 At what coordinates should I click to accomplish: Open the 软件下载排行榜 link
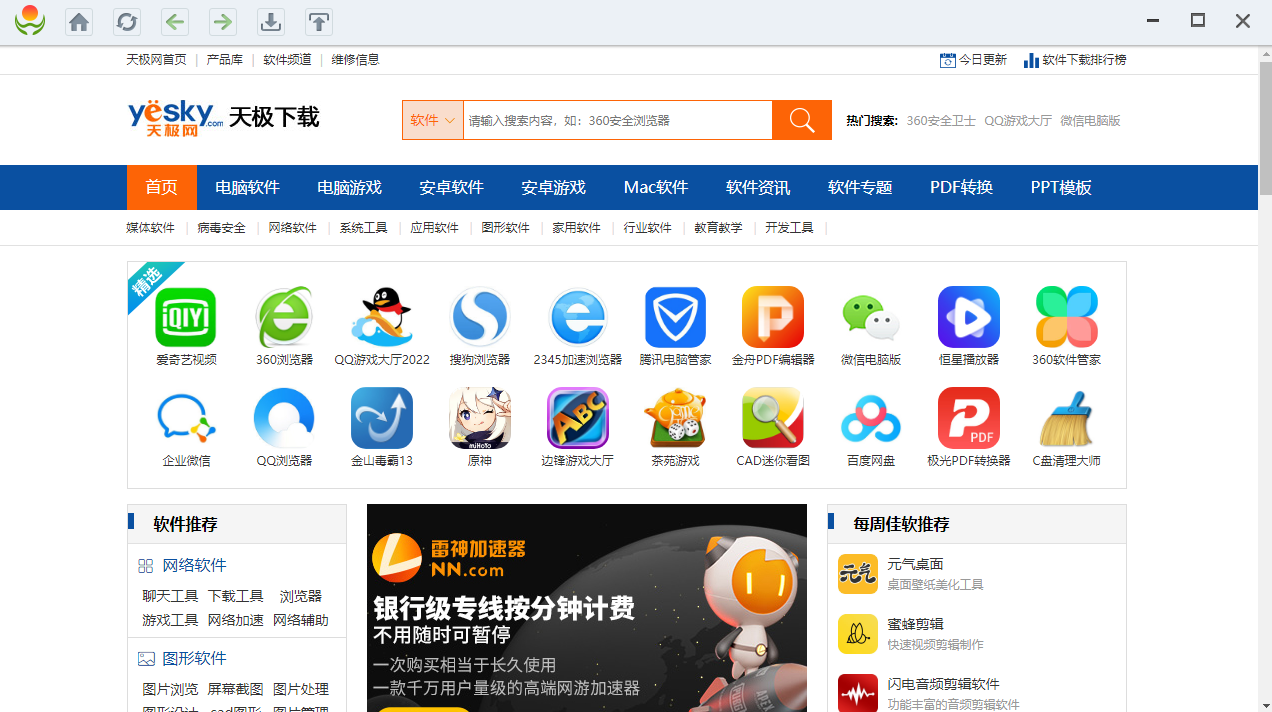tap(1075, 60)
